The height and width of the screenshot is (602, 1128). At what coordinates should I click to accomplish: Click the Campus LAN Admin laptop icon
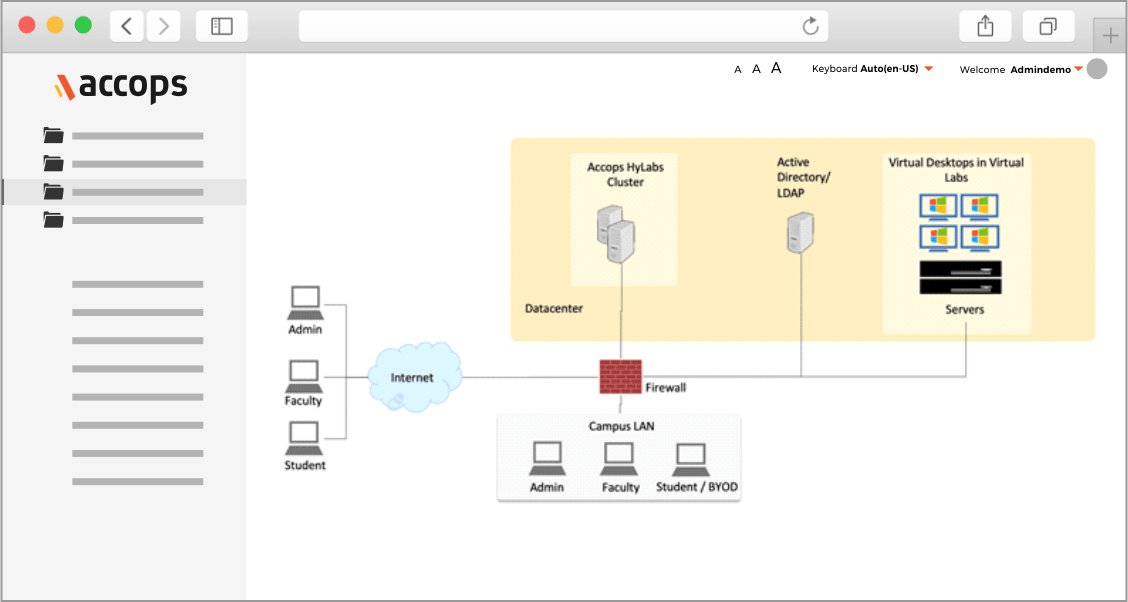(547, 459)
